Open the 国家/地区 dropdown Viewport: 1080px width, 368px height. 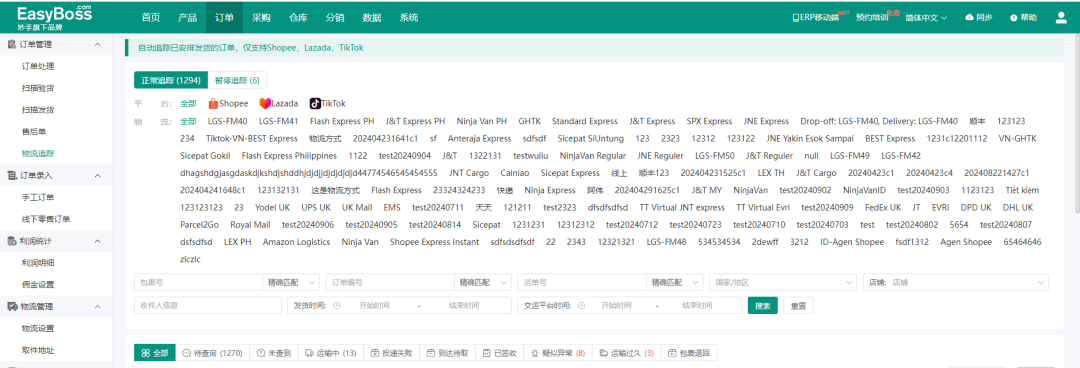tap(783, 283)
